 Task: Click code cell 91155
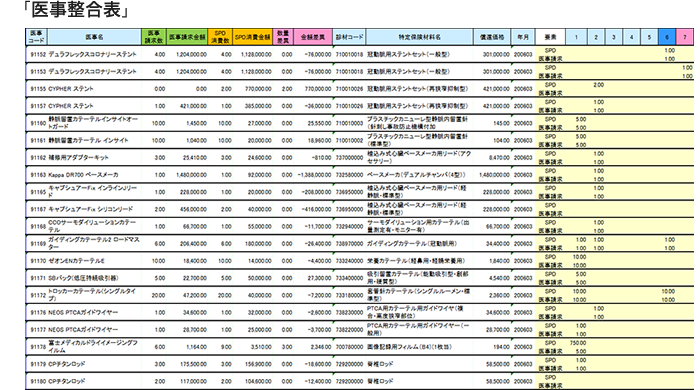pyautogui.click(x=38, y=89)
